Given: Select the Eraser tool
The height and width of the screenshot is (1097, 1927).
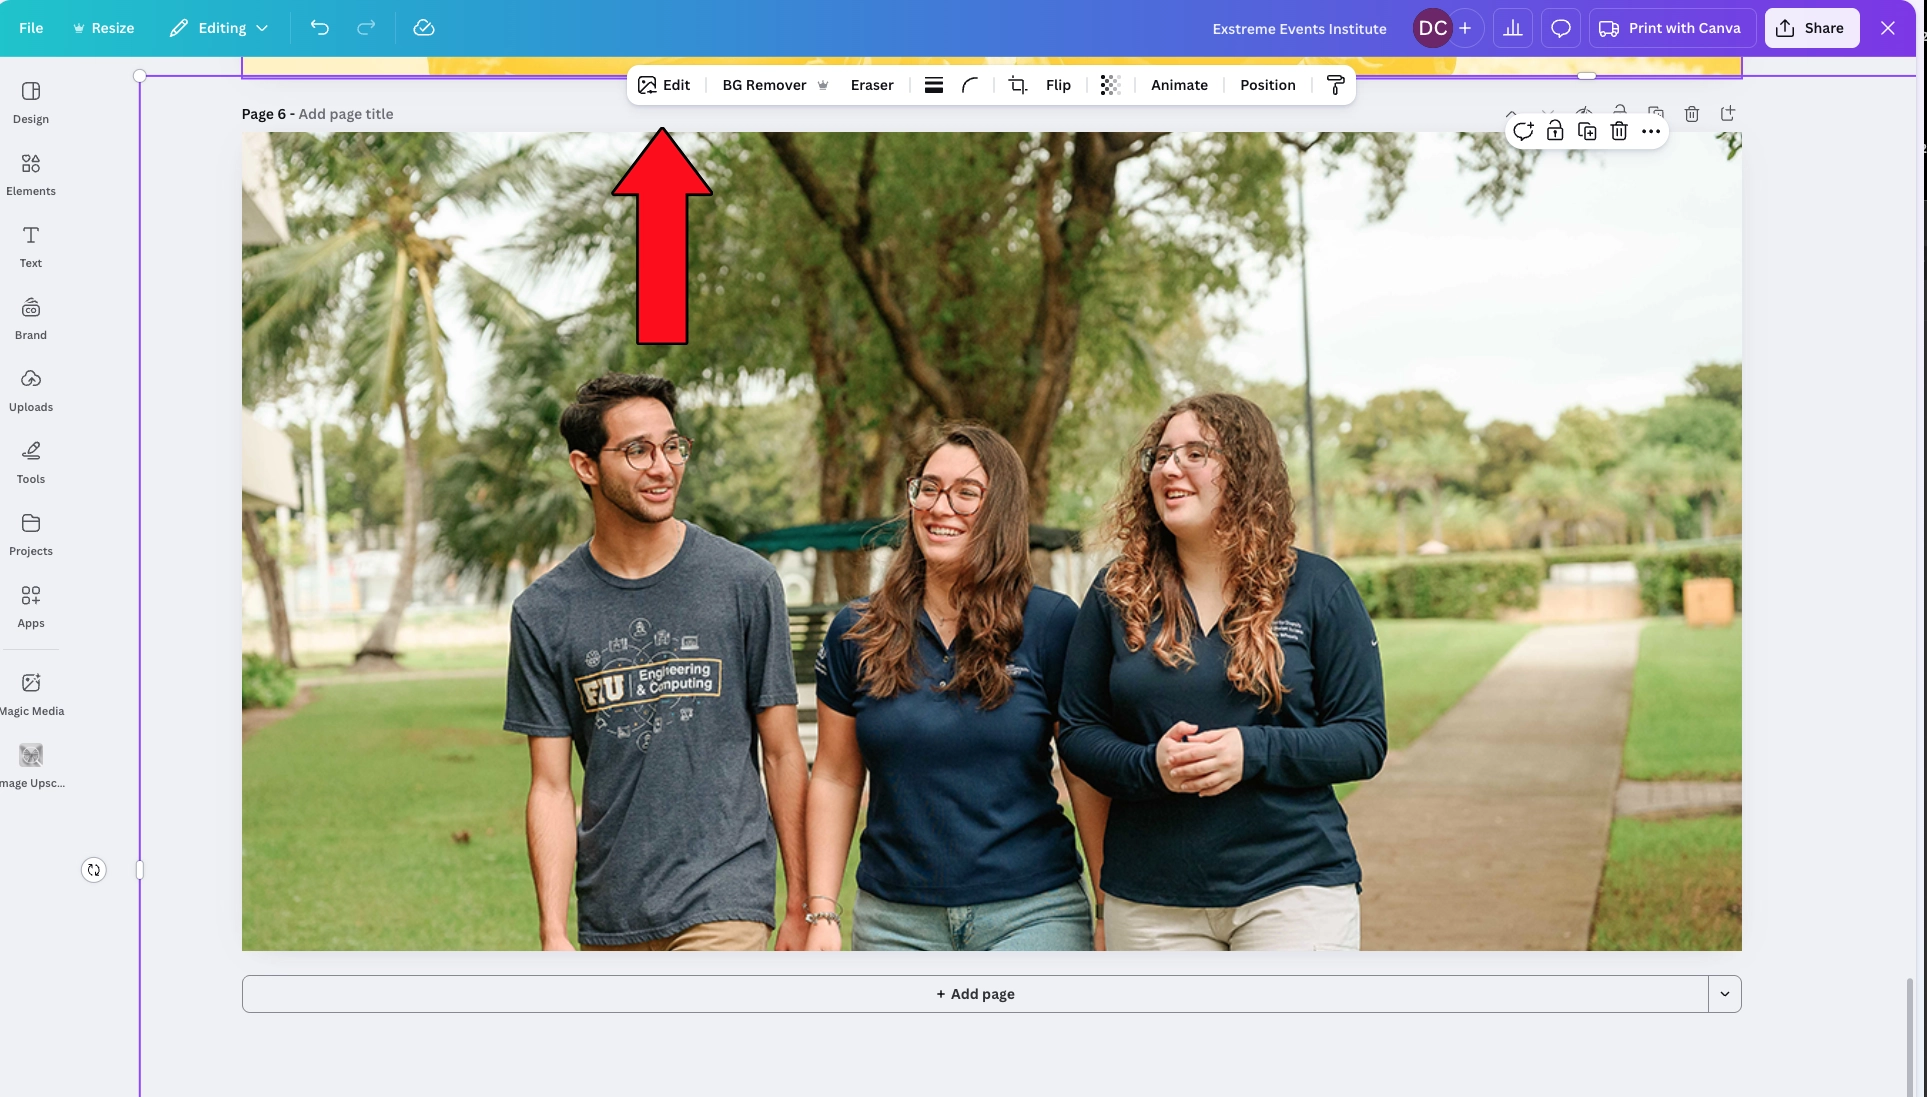Looking at the screenshot, I should pos(871,85).
